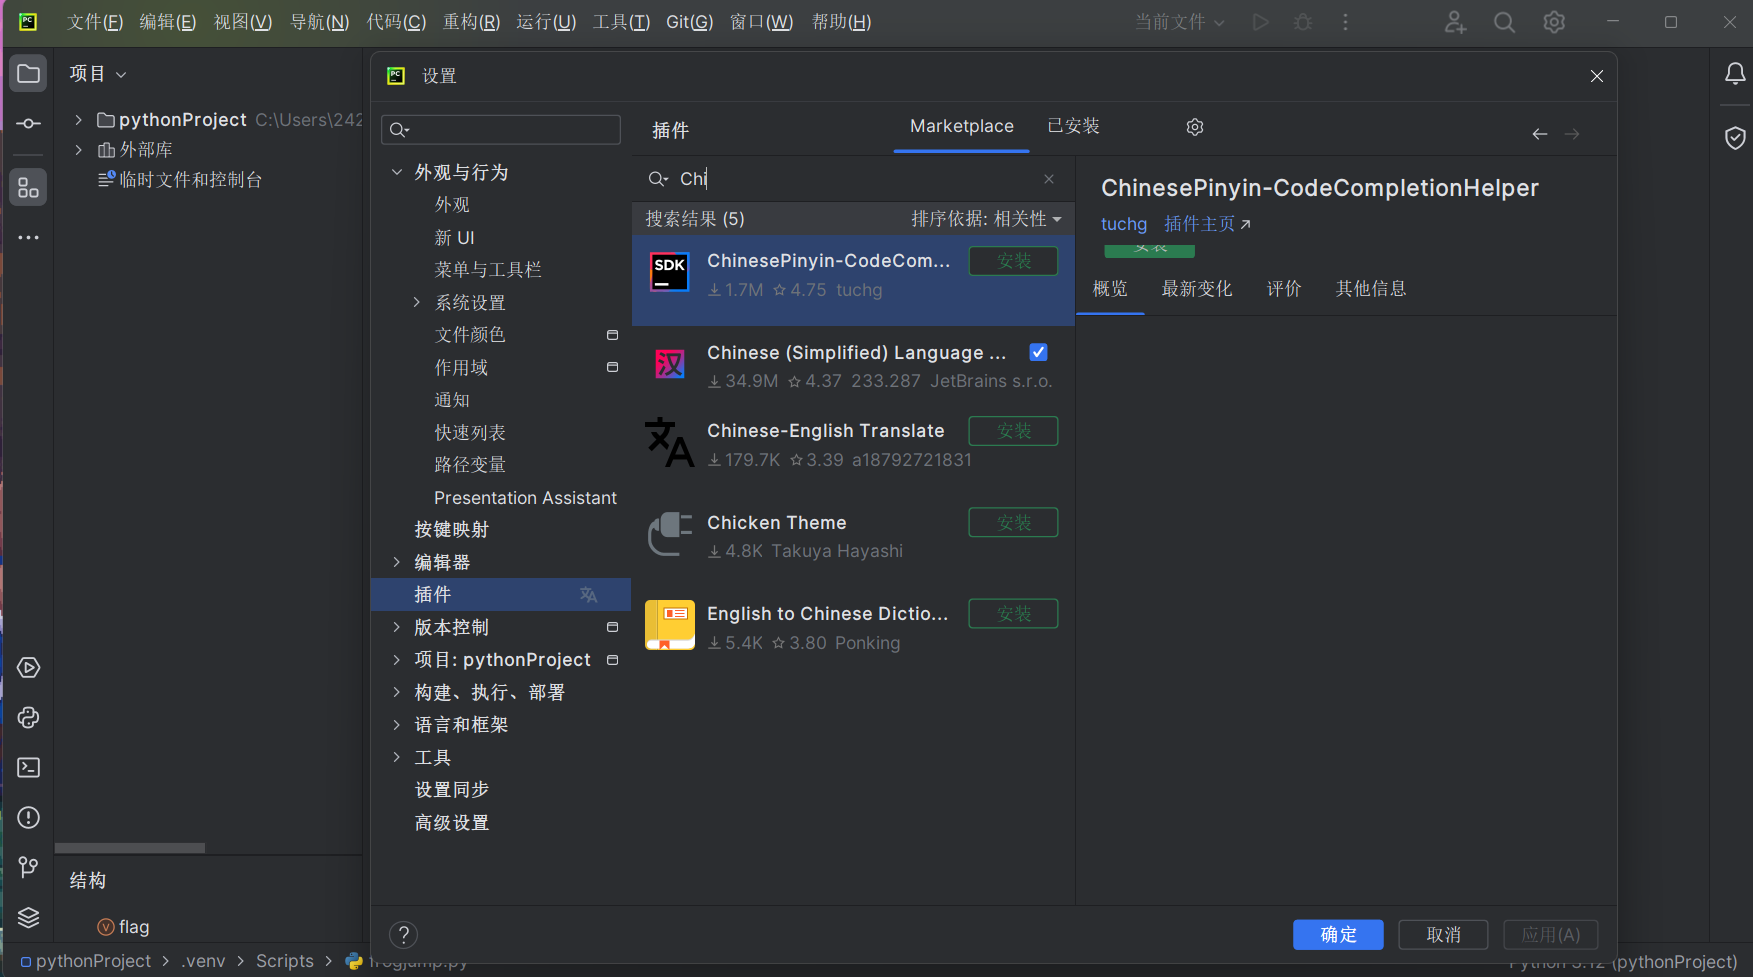
Task: Switch to the 已安装 plugins tab
Action: 1073,126
